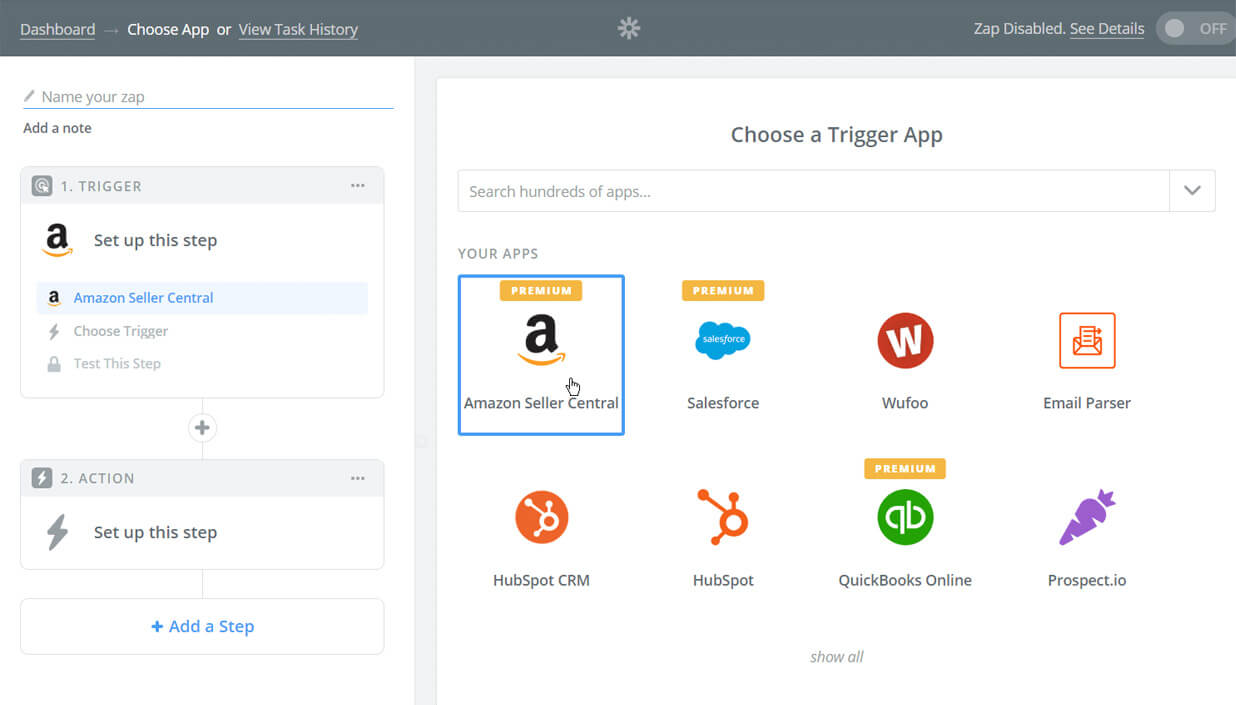Toggle the Zap ON/OFF switch
1236x705 pixels.
click(x=1195, y=29)
